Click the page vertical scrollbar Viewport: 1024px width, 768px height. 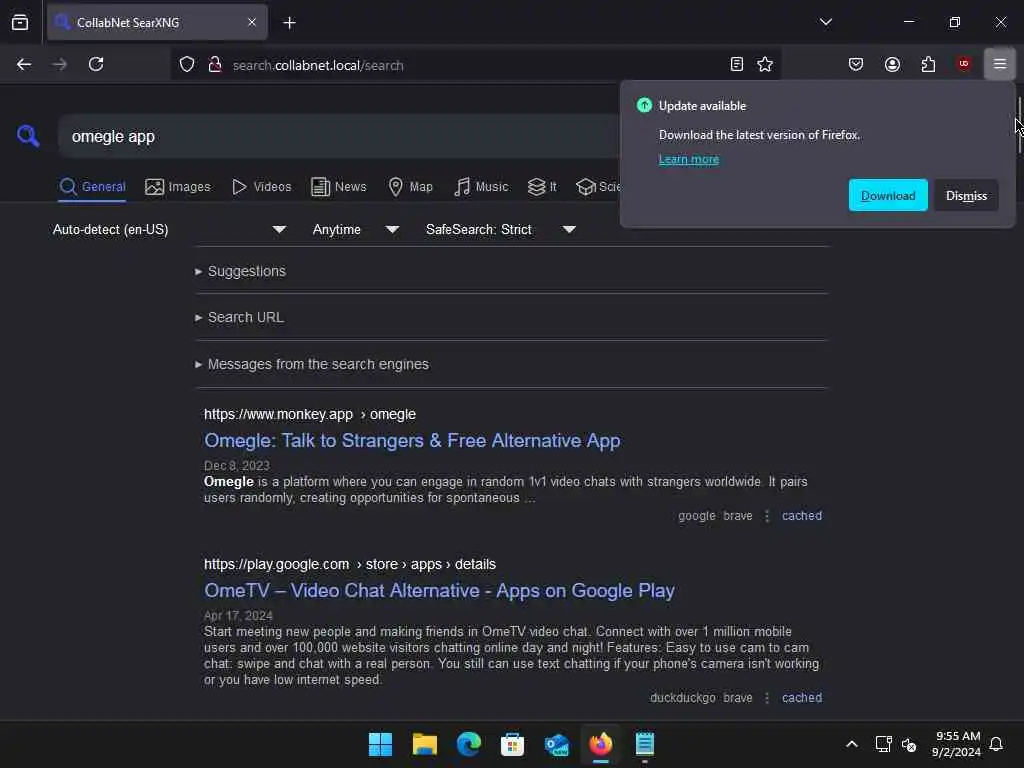point(1019,125)
